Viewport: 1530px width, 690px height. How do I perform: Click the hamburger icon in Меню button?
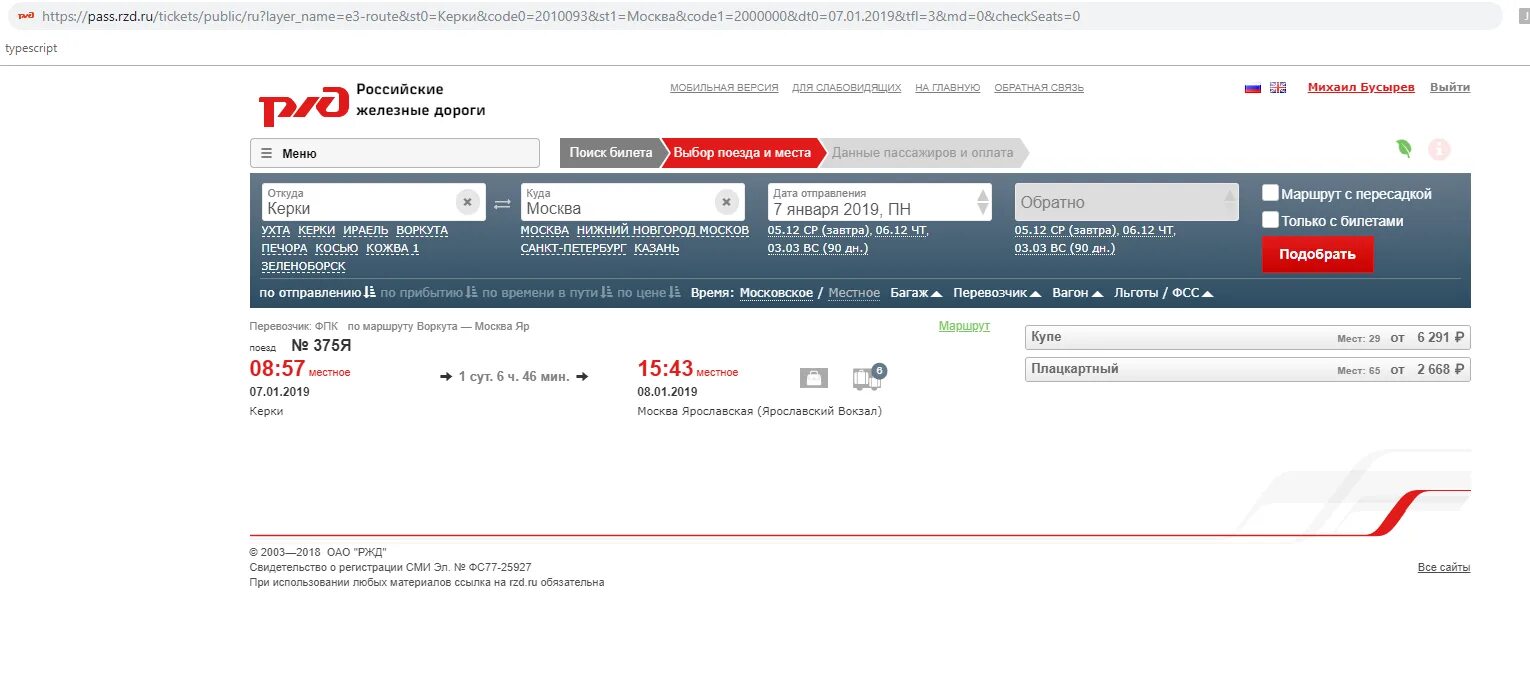click(267, 153)
